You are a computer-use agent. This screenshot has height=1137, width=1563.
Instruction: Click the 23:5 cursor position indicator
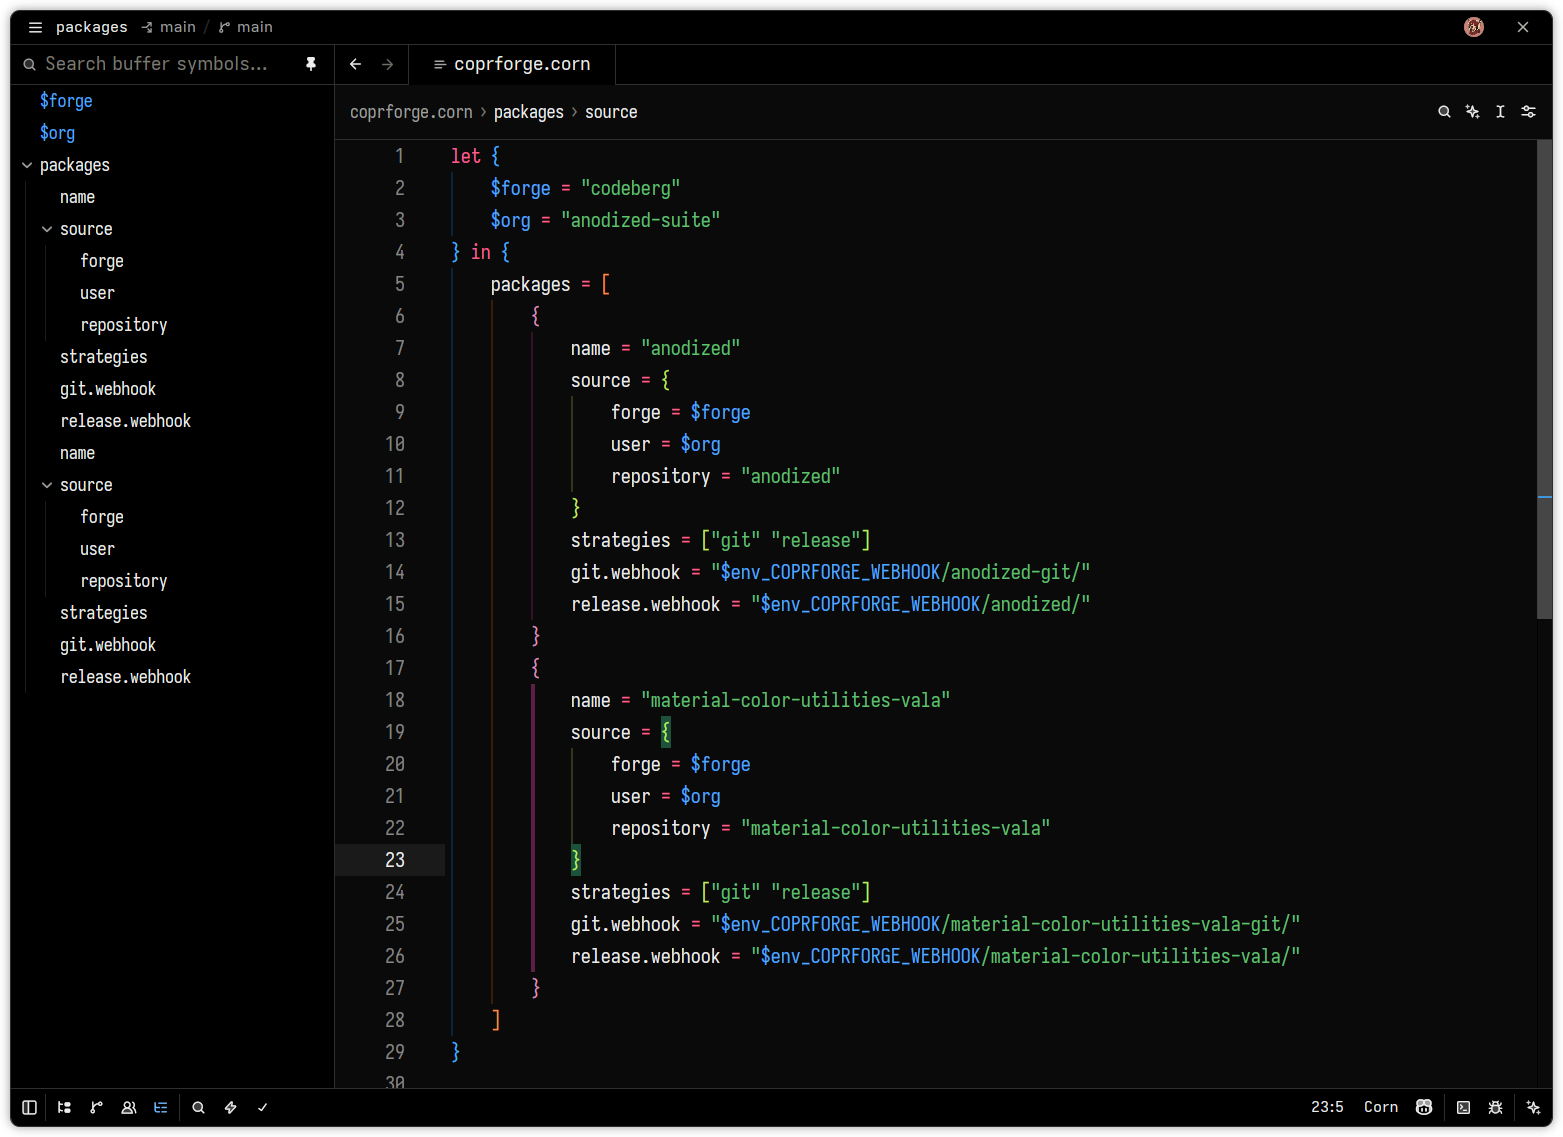[x=1327, y=1107]
